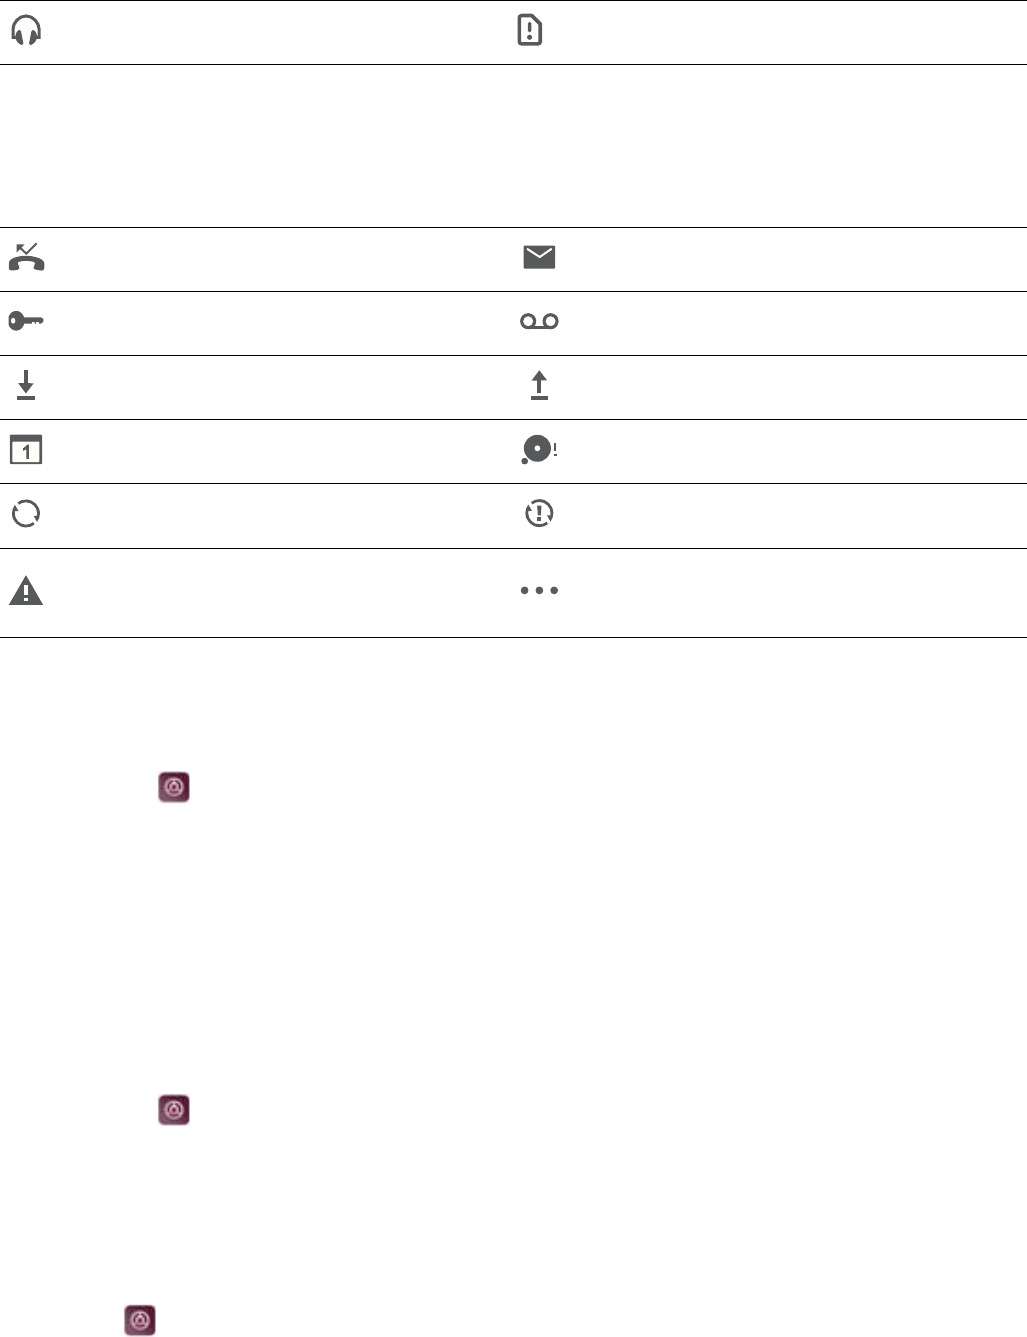Click the second maroon Settings app icon
Image resolution: width=1027 pixels, height=1337 pixels.
[x=174, y=1110]
